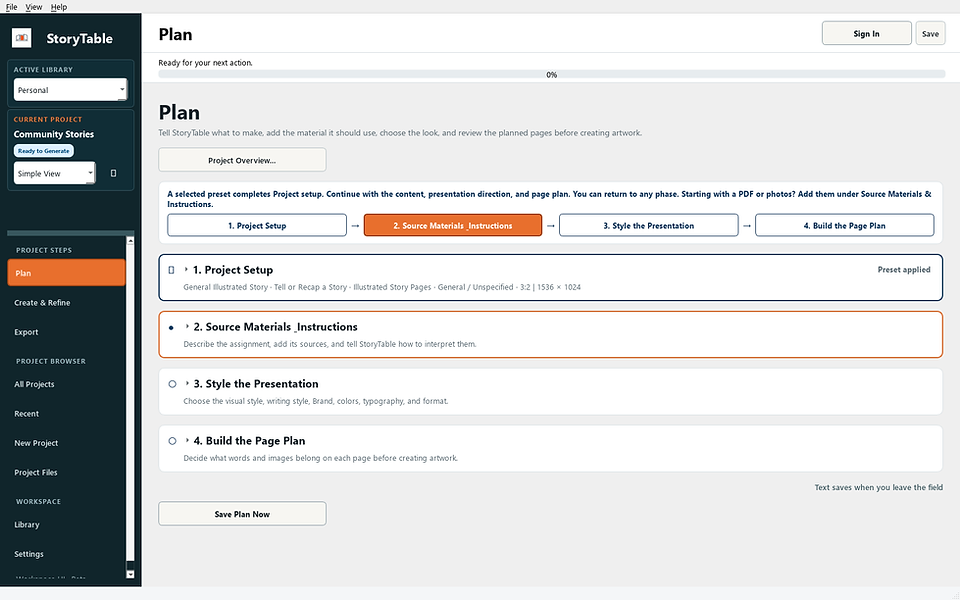Click the status icon in Project Setup row
Image resolution: width=960 pixels, height=600 pixels.
point(171,270)
